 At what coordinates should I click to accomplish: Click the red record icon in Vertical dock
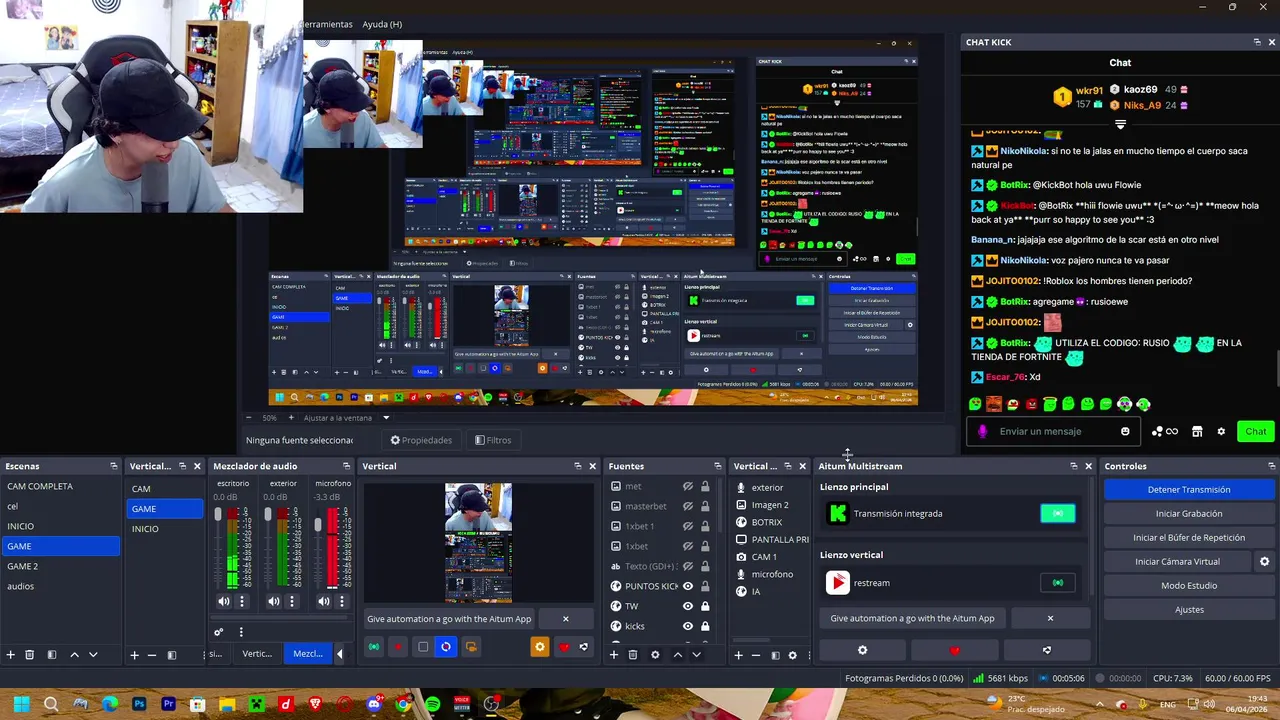coord(398,647)
